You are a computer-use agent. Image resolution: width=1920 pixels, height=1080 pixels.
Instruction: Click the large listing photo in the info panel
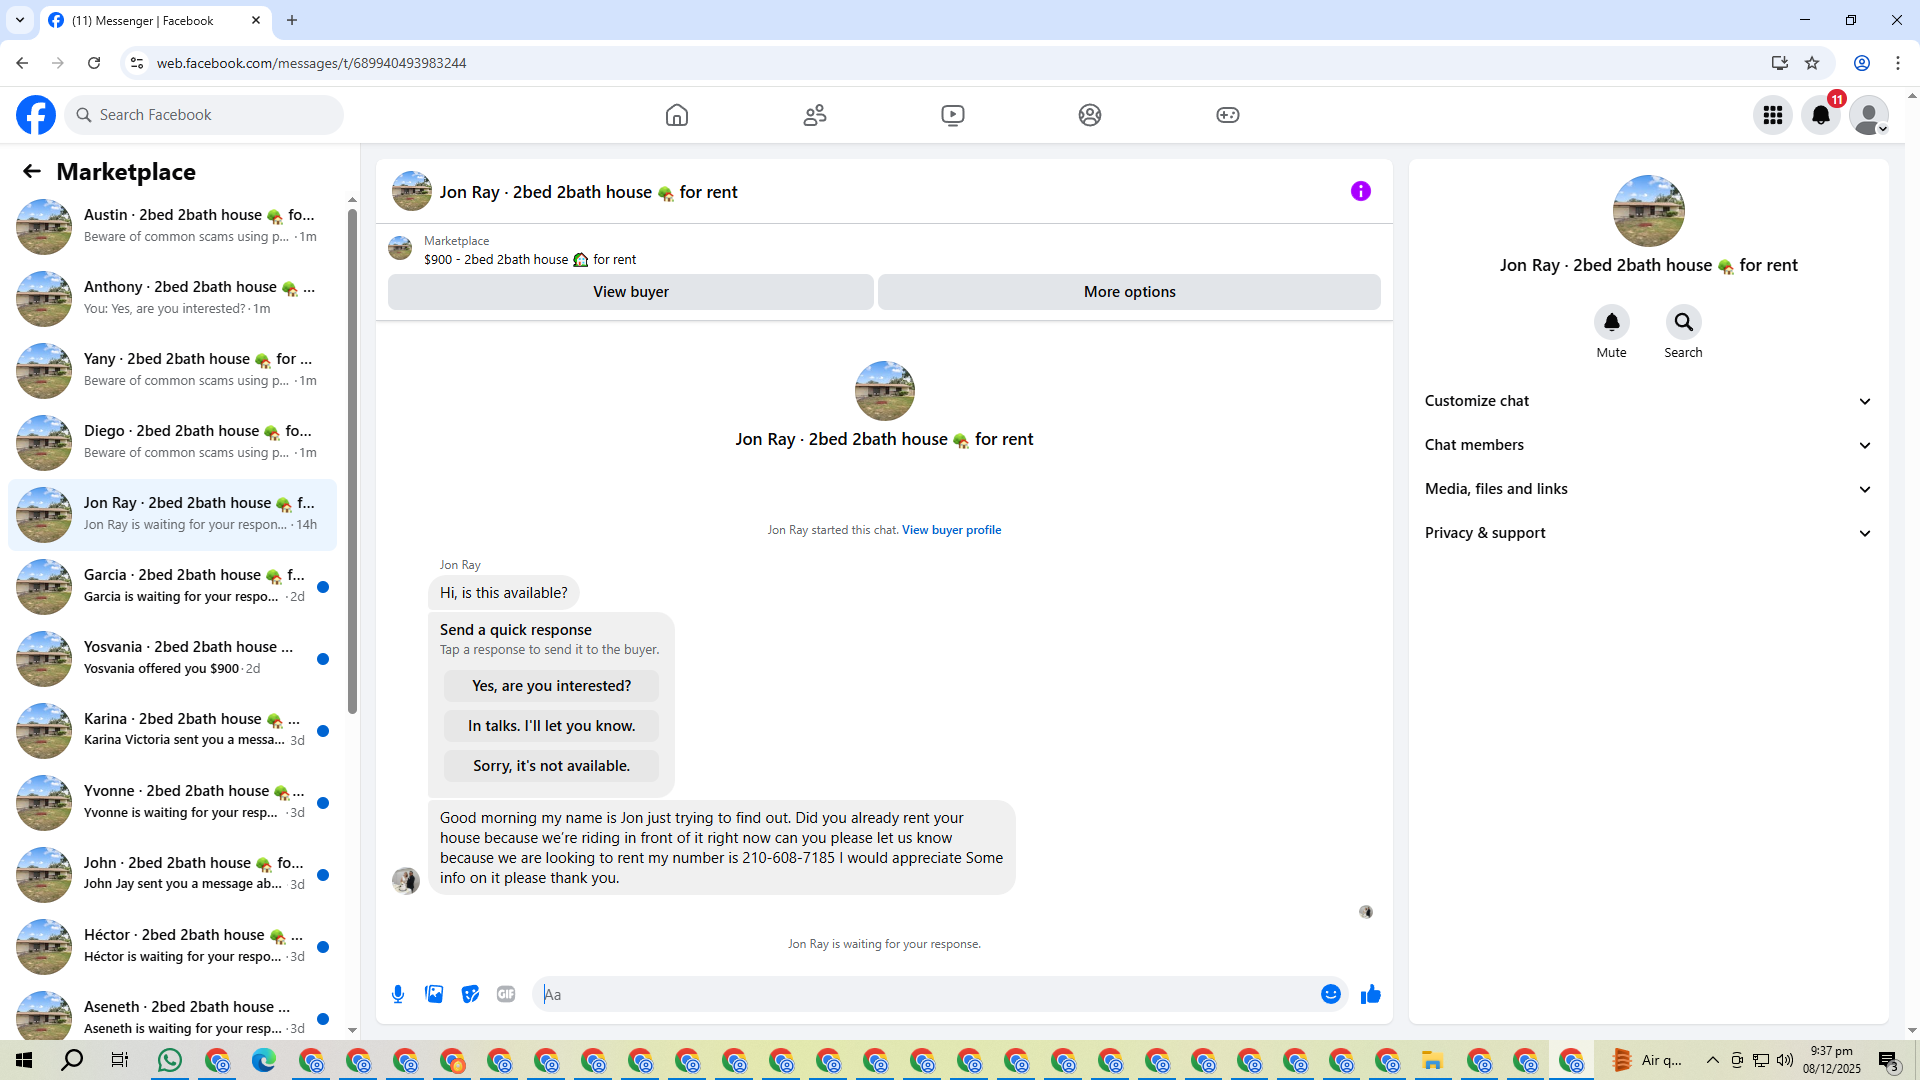tap(1649, 211)
